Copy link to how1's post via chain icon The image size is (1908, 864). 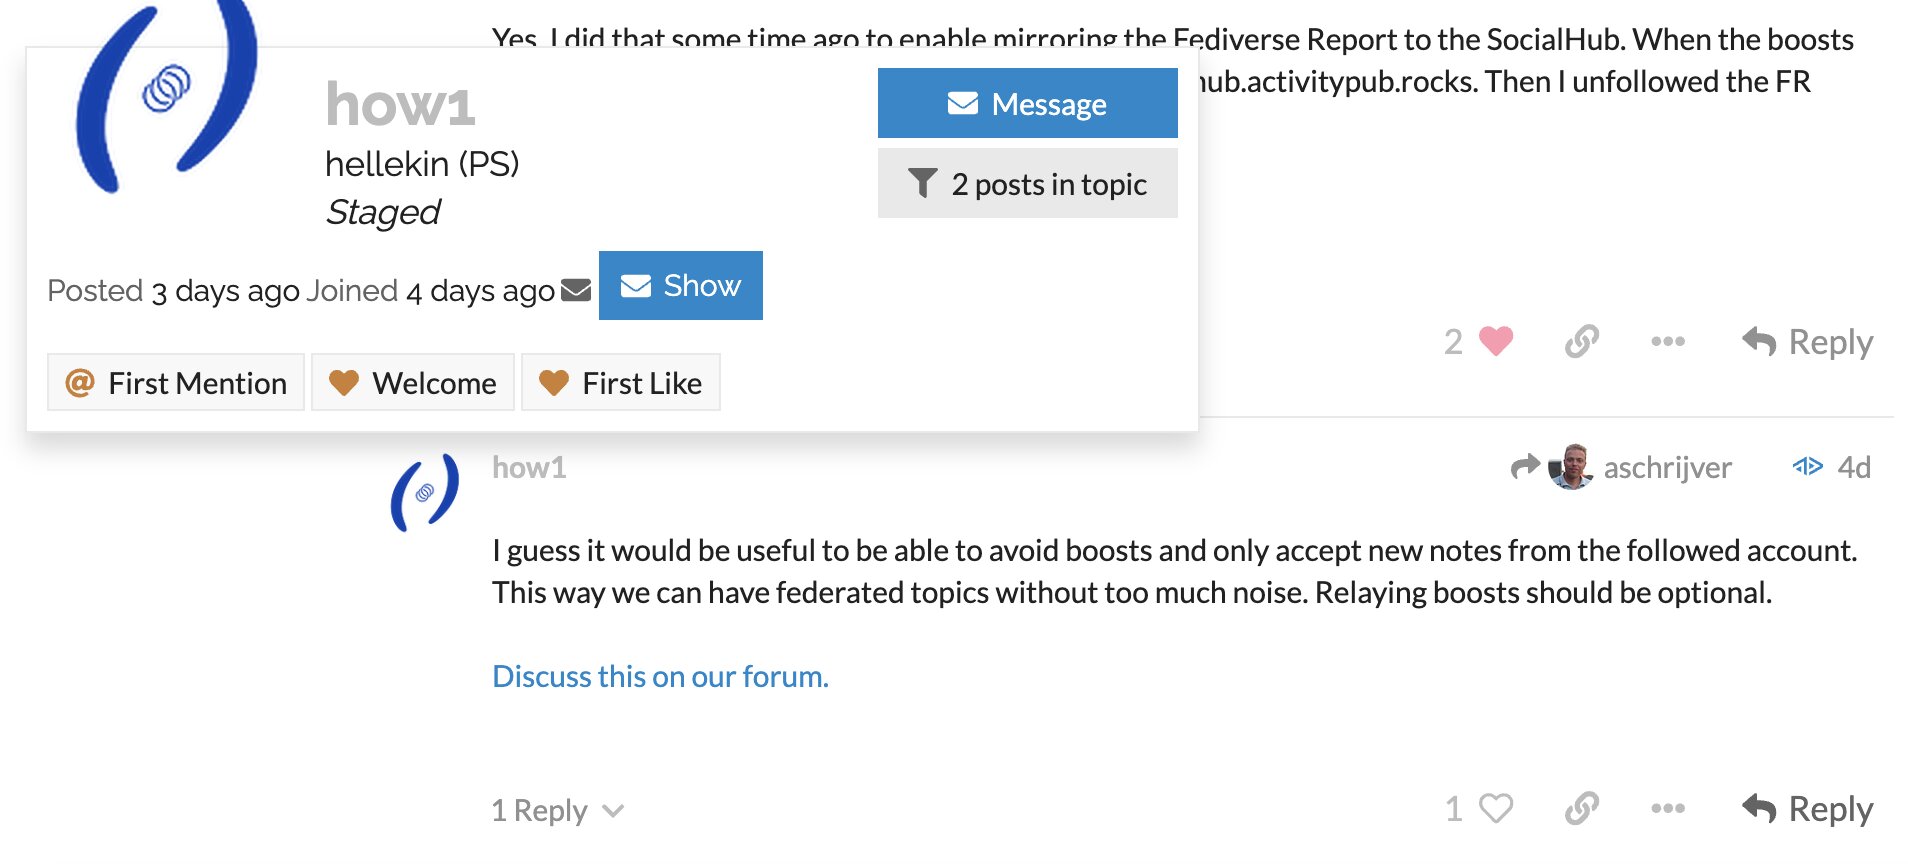[x=1582, y=808]
